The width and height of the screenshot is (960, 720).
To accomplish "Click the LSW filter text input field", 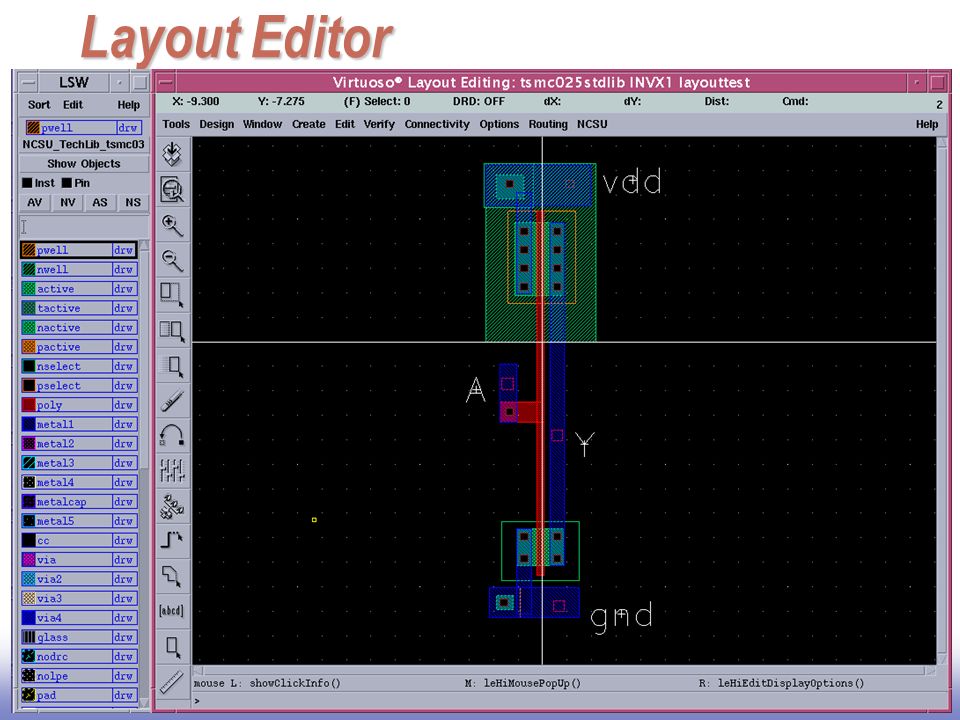I will point(84,227).
